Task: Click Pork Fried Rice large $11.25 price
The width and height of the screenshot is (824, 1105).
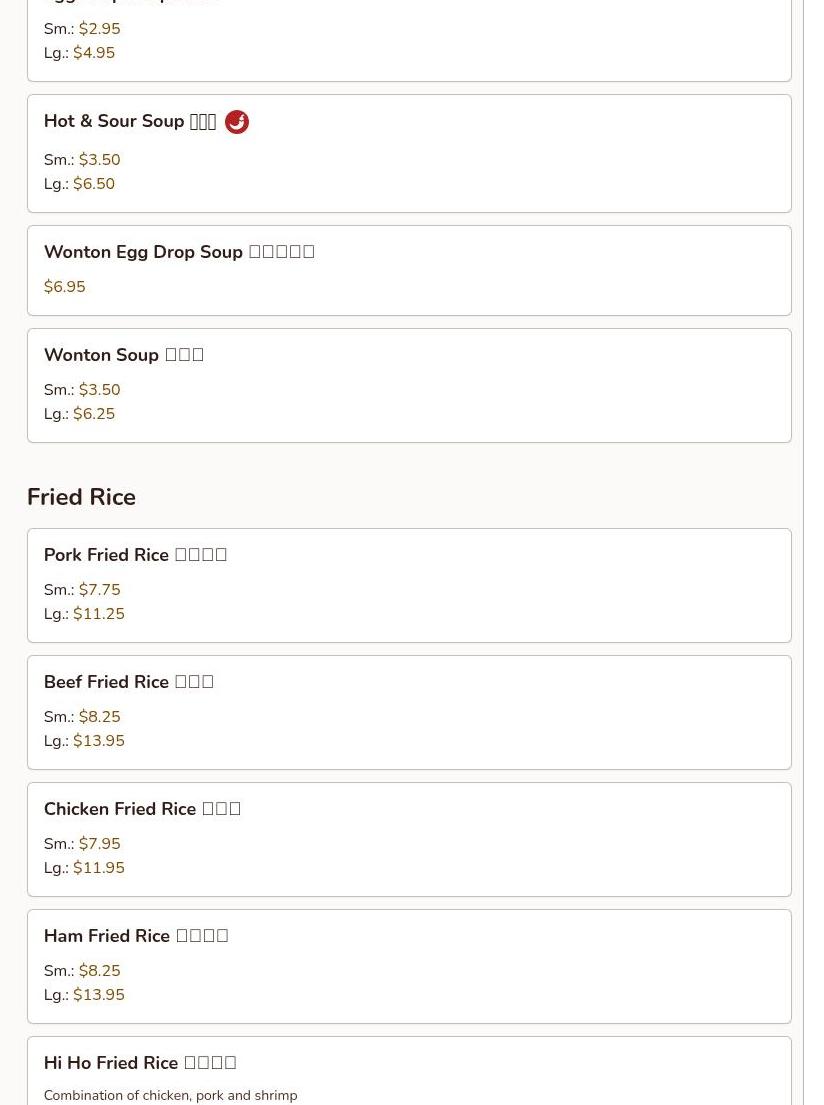Action: tap(99, 614)
